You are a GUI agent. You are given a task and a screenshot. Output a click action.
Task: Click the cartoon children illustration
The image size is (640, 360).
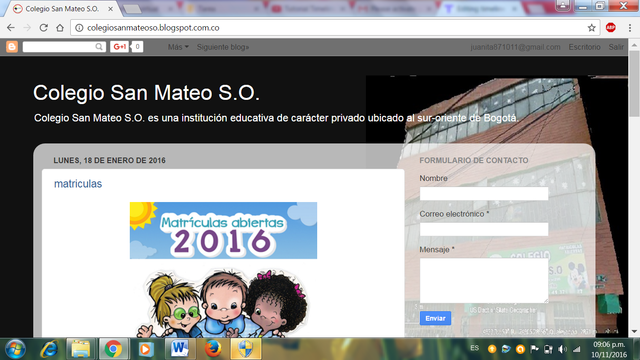point(223,302)
